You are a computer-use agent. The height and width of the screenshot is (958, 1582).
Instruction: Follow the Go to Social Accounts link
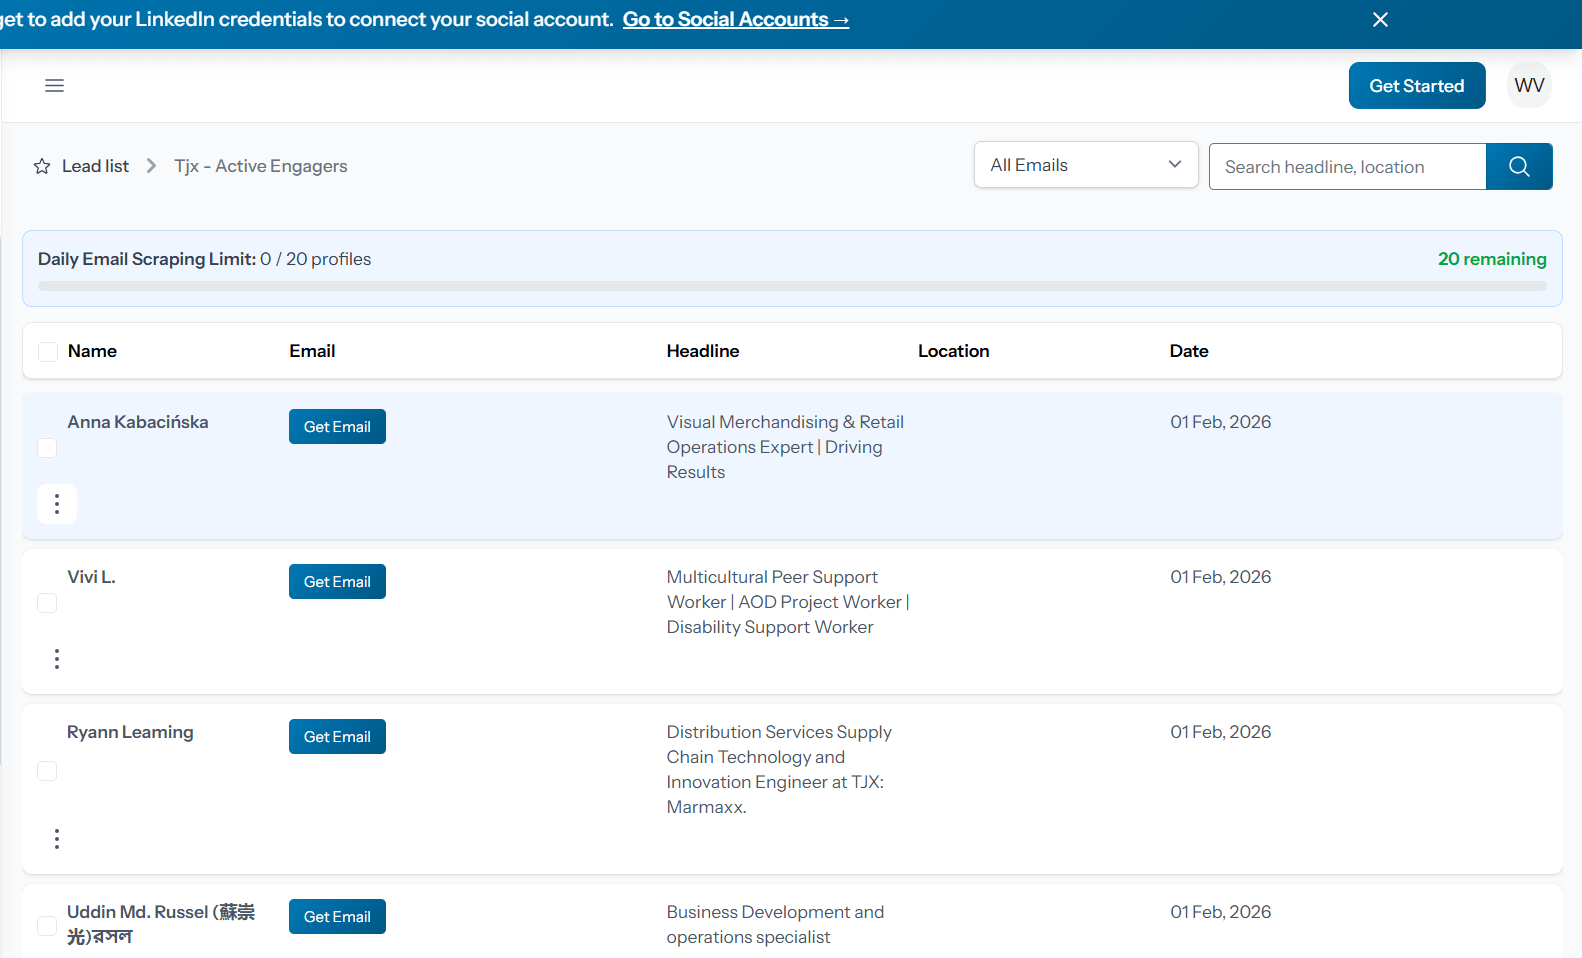tap(735, 20)
